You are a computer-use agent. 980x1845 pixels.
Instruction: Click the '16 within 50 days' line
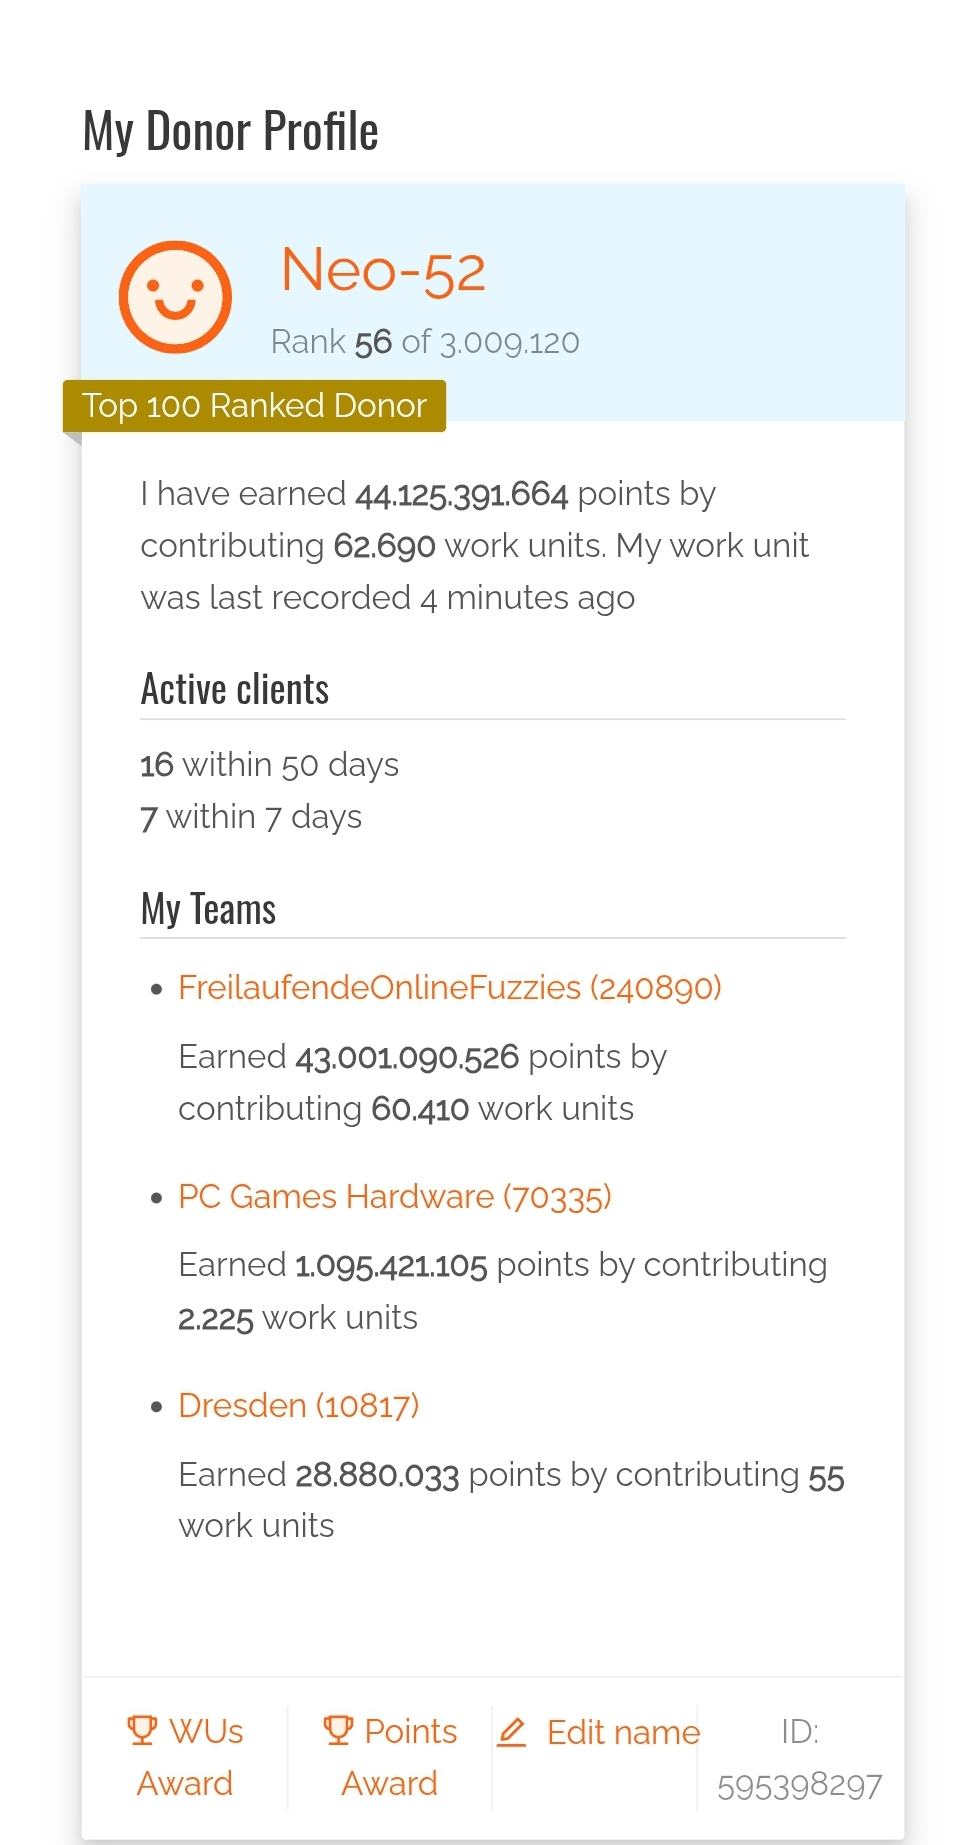269,765
